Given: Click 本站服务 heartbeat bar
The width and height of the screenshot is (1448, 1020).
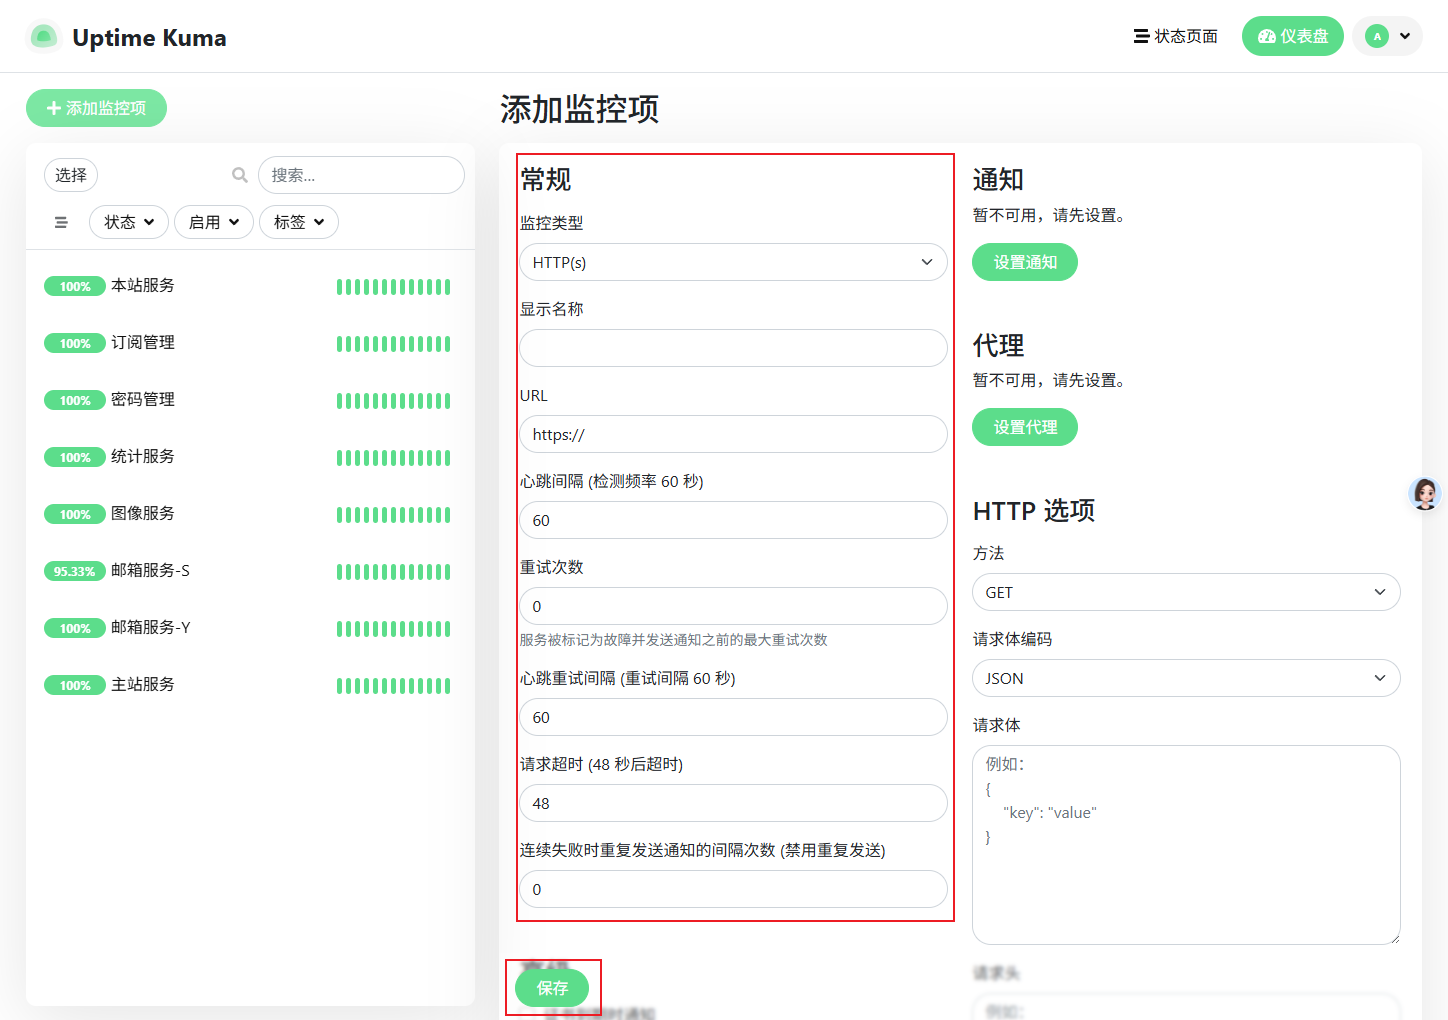Looking at the screenshot, I should (x=394, y=287).
